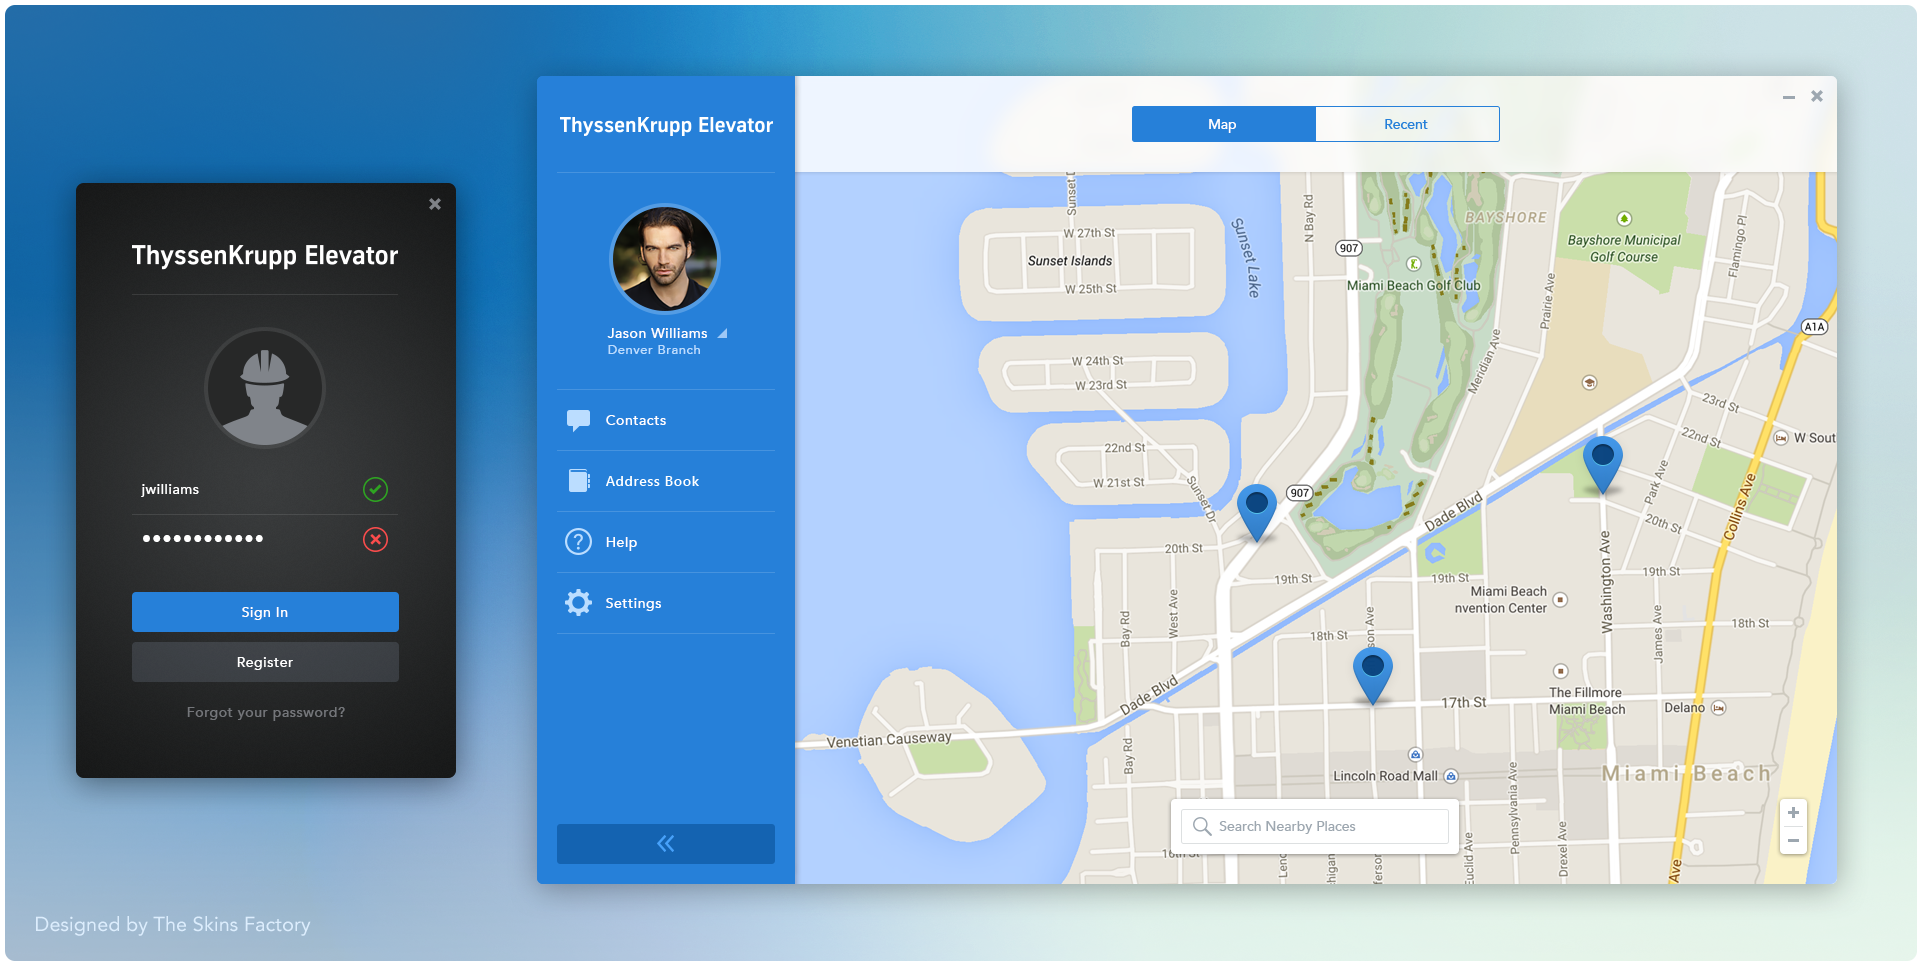Click Jason Williams profile photo
The width and height of the screenshot is (1920, 967).
pyautogui.click(x=665, y=259)
